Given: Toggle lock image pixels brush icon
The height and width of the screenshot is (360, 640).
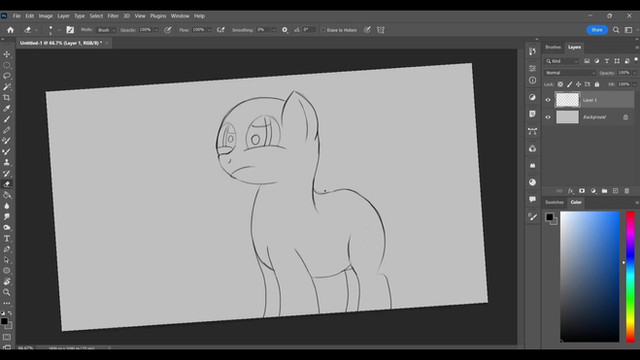Looking at the screenshot, I should click(569, 84).
